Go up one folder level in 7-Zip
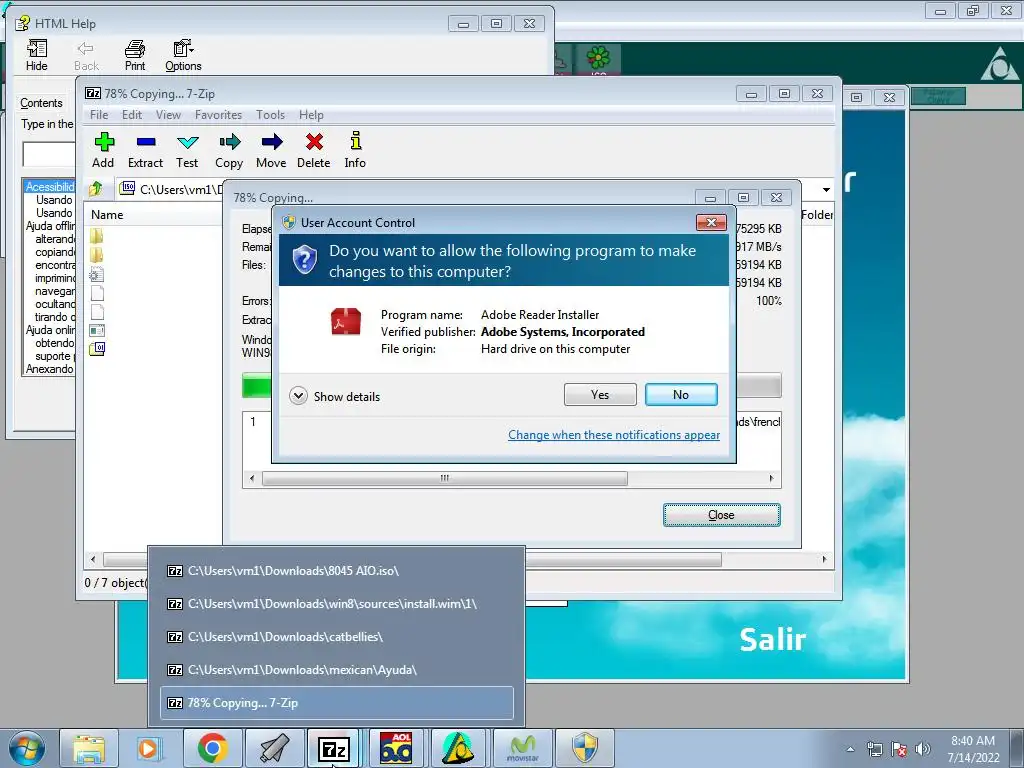Screen dimensions: 1024x768 pyautogui.click(x=96, y=189)
